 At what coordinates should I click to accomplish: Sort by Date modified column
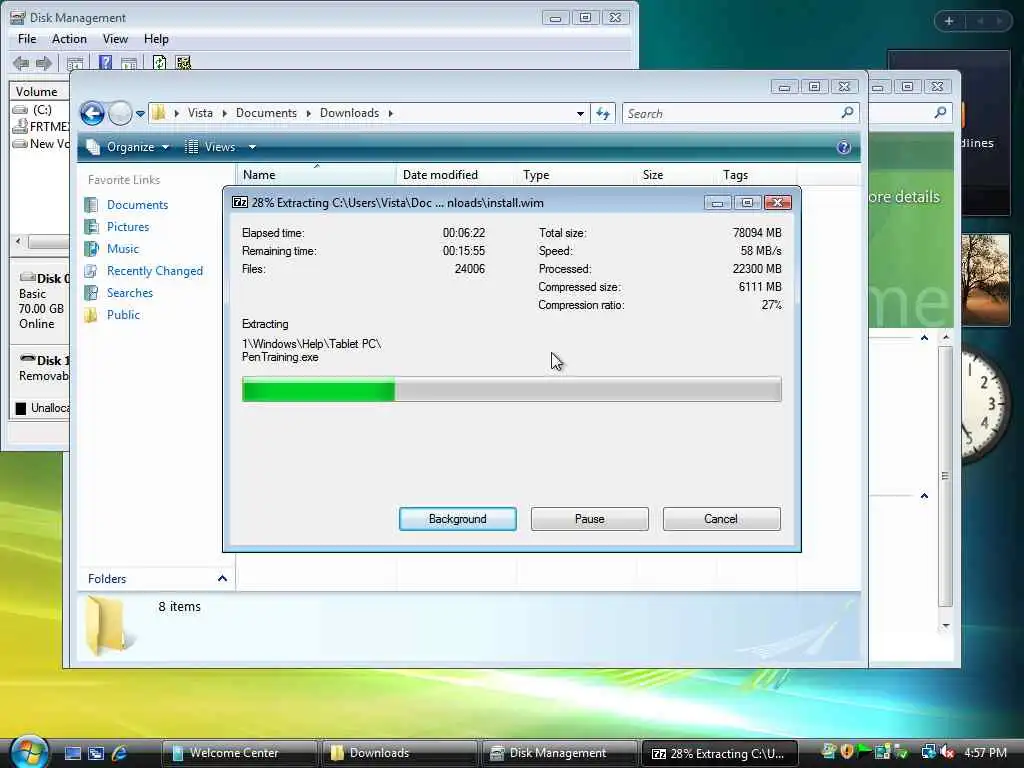pos(456,175)
